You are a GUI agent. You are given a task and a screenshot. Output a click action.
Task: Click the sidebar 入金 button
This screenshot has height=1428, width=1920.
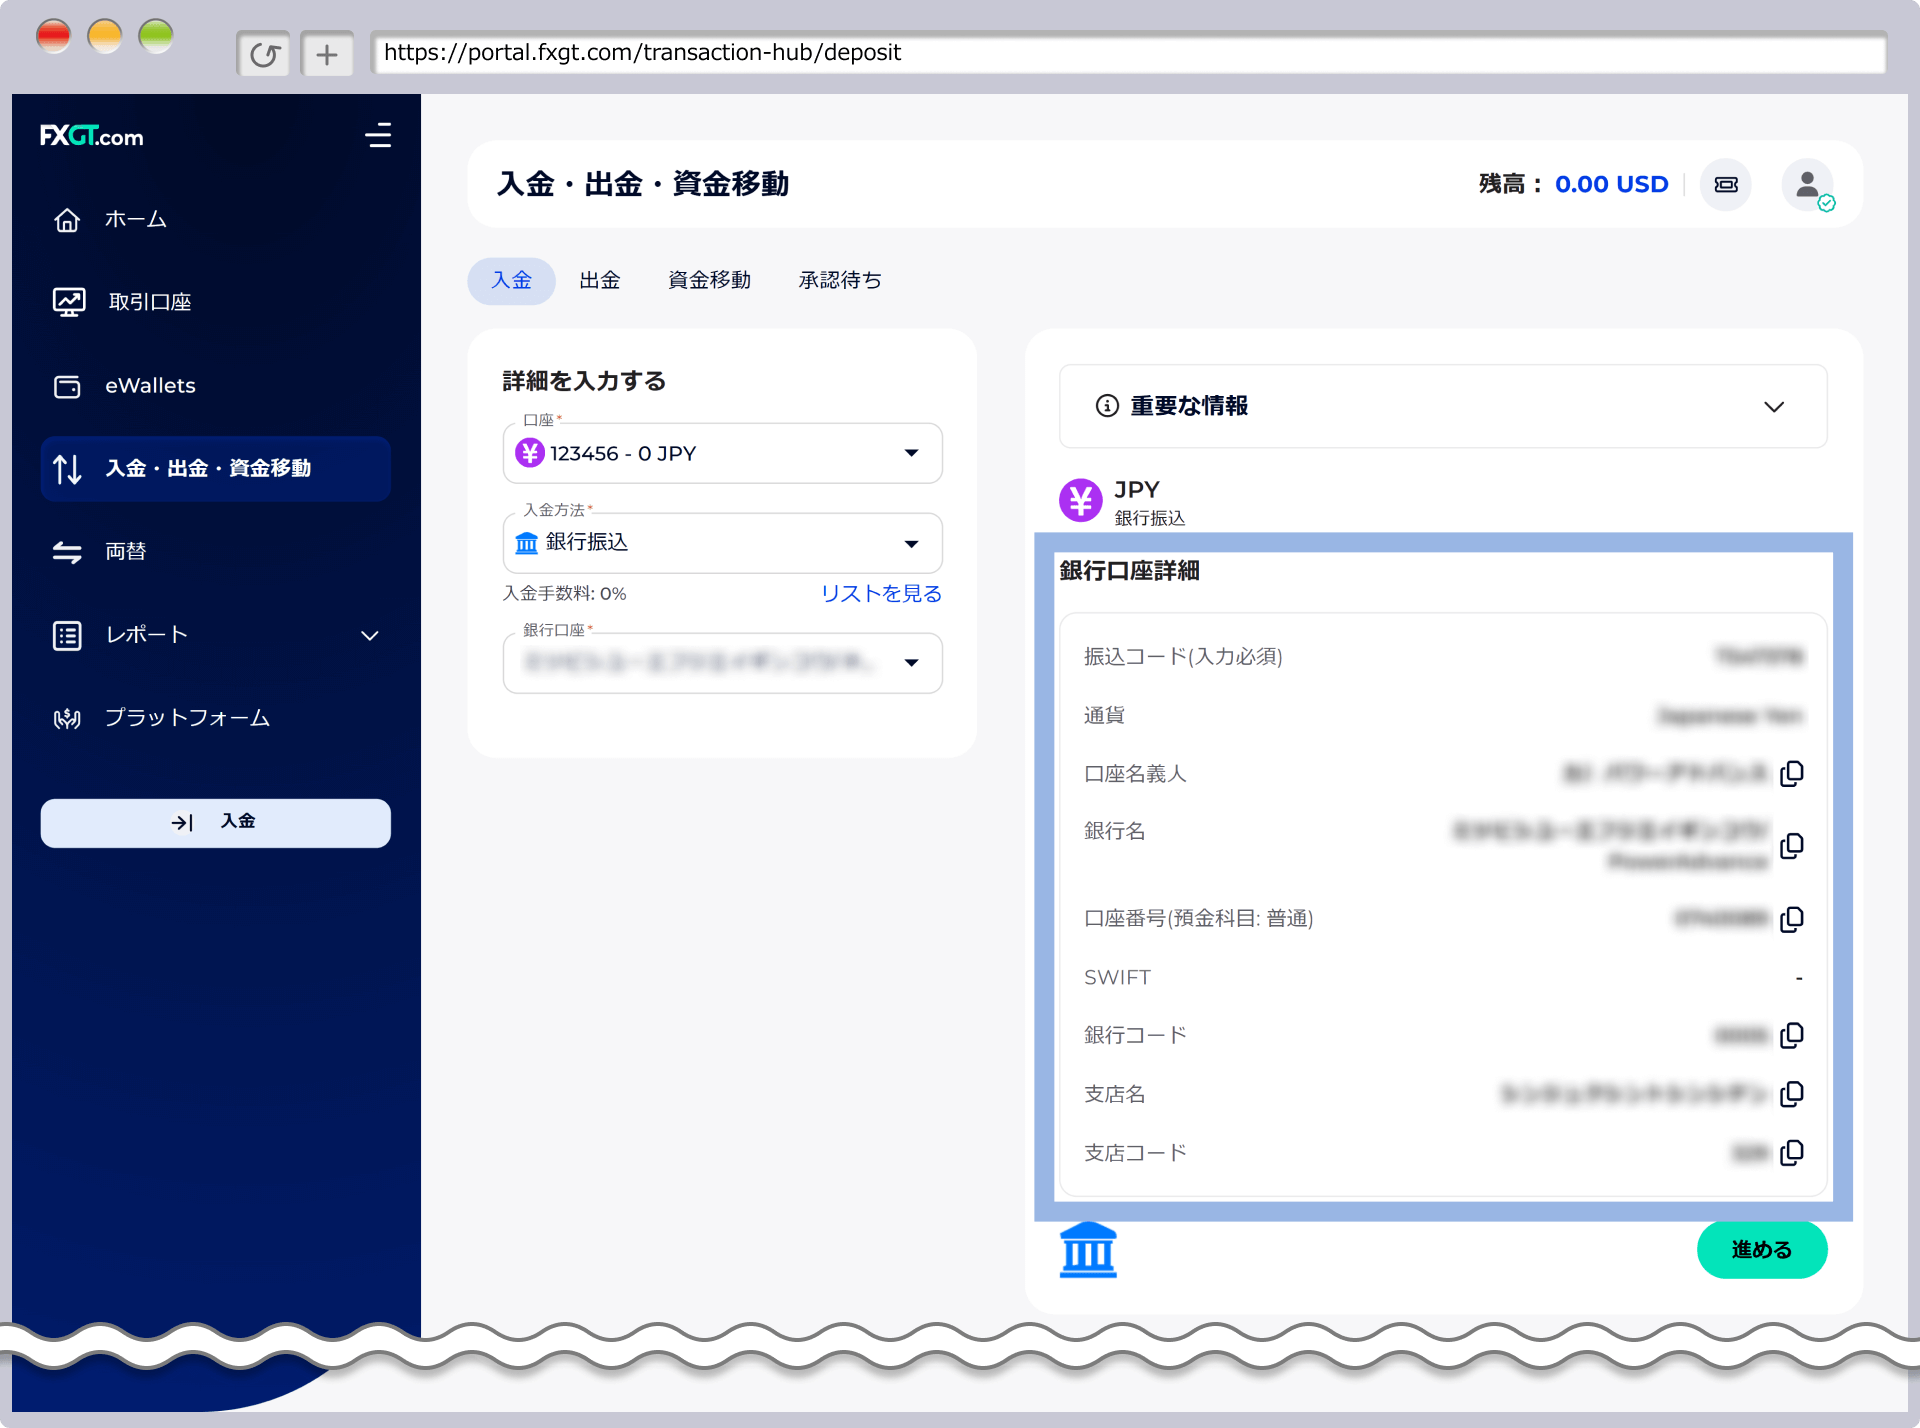(215, 822)
